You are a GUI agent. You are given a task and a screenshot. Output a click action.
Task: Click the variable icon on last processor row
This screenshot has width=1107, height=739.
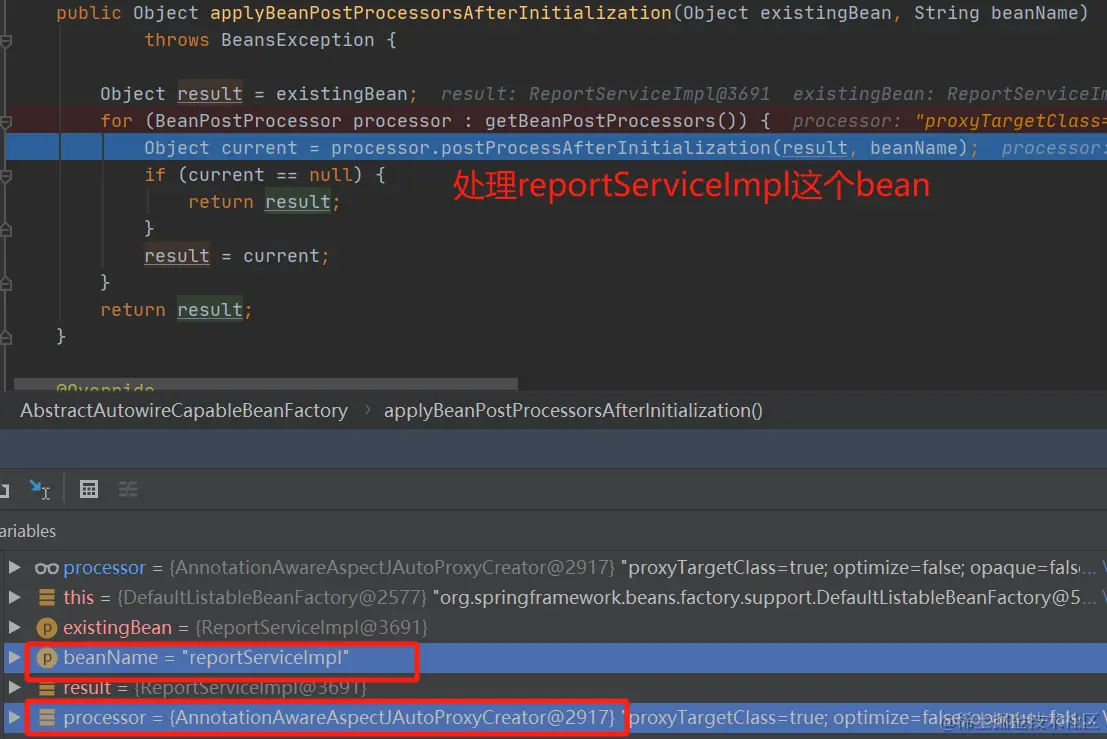coord(47,718)
